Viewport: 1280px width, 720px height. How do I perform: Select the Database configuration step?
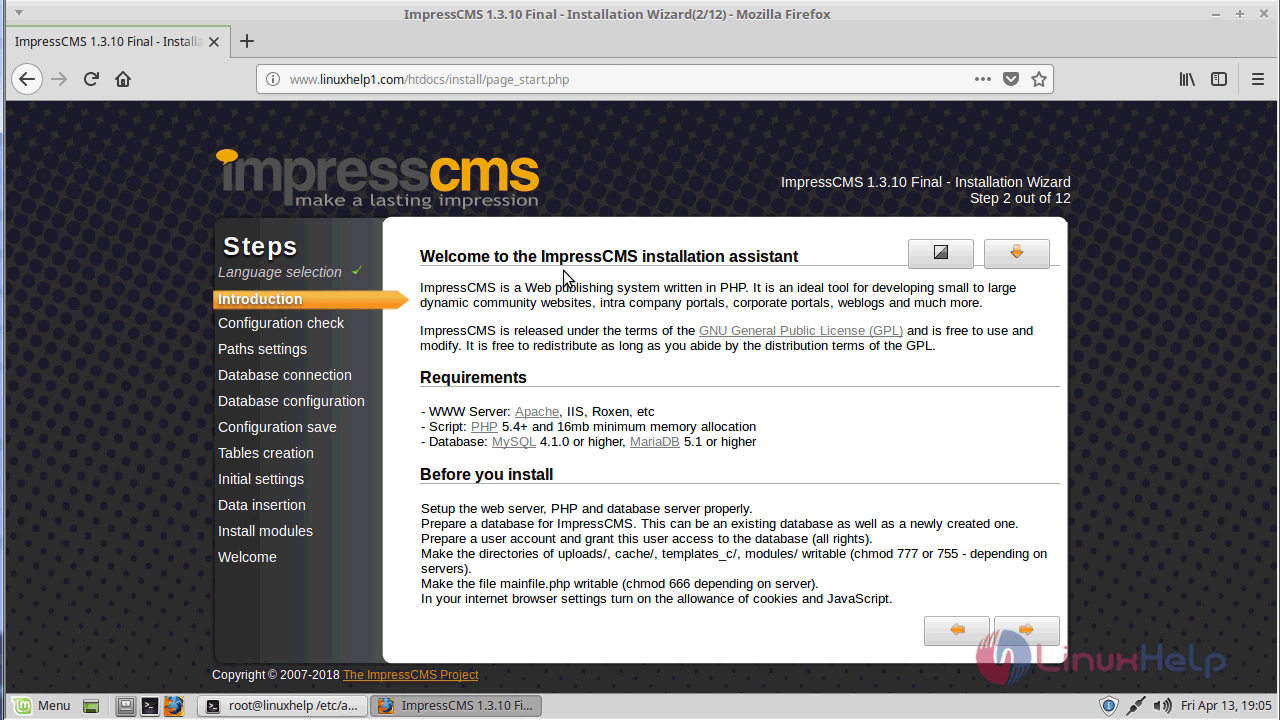tap(292, 401)
